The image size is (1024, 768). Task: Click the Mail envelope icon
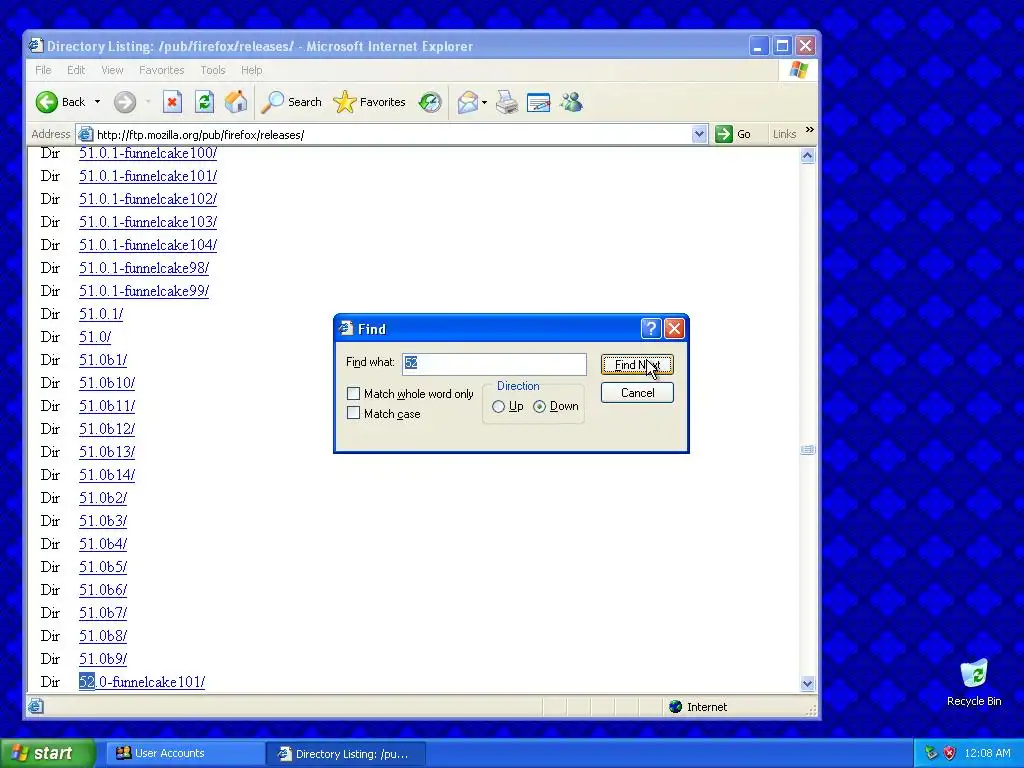(468, 102)
